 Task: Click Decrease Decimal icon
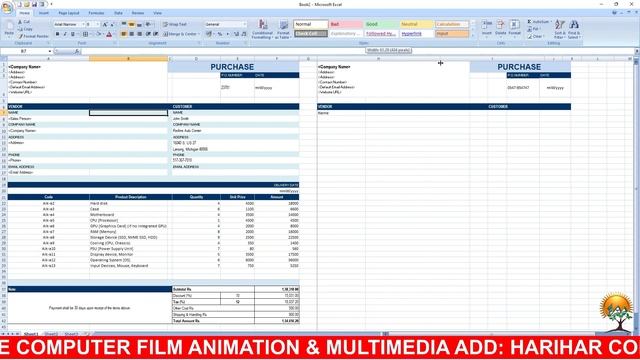click(x=244, y=34)
